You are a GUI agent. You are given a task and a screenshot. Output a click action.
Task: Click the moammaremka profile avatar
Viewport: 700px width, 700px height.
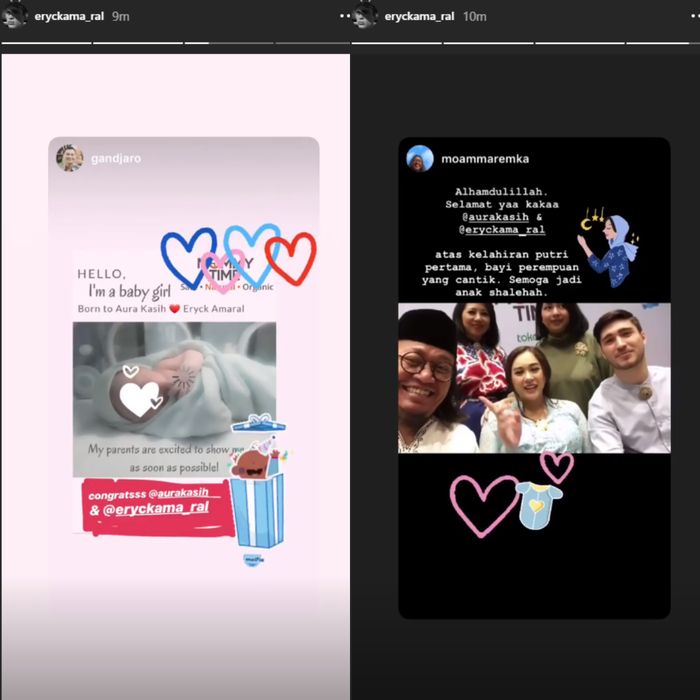pyautogui.click(x=420, y=158)
